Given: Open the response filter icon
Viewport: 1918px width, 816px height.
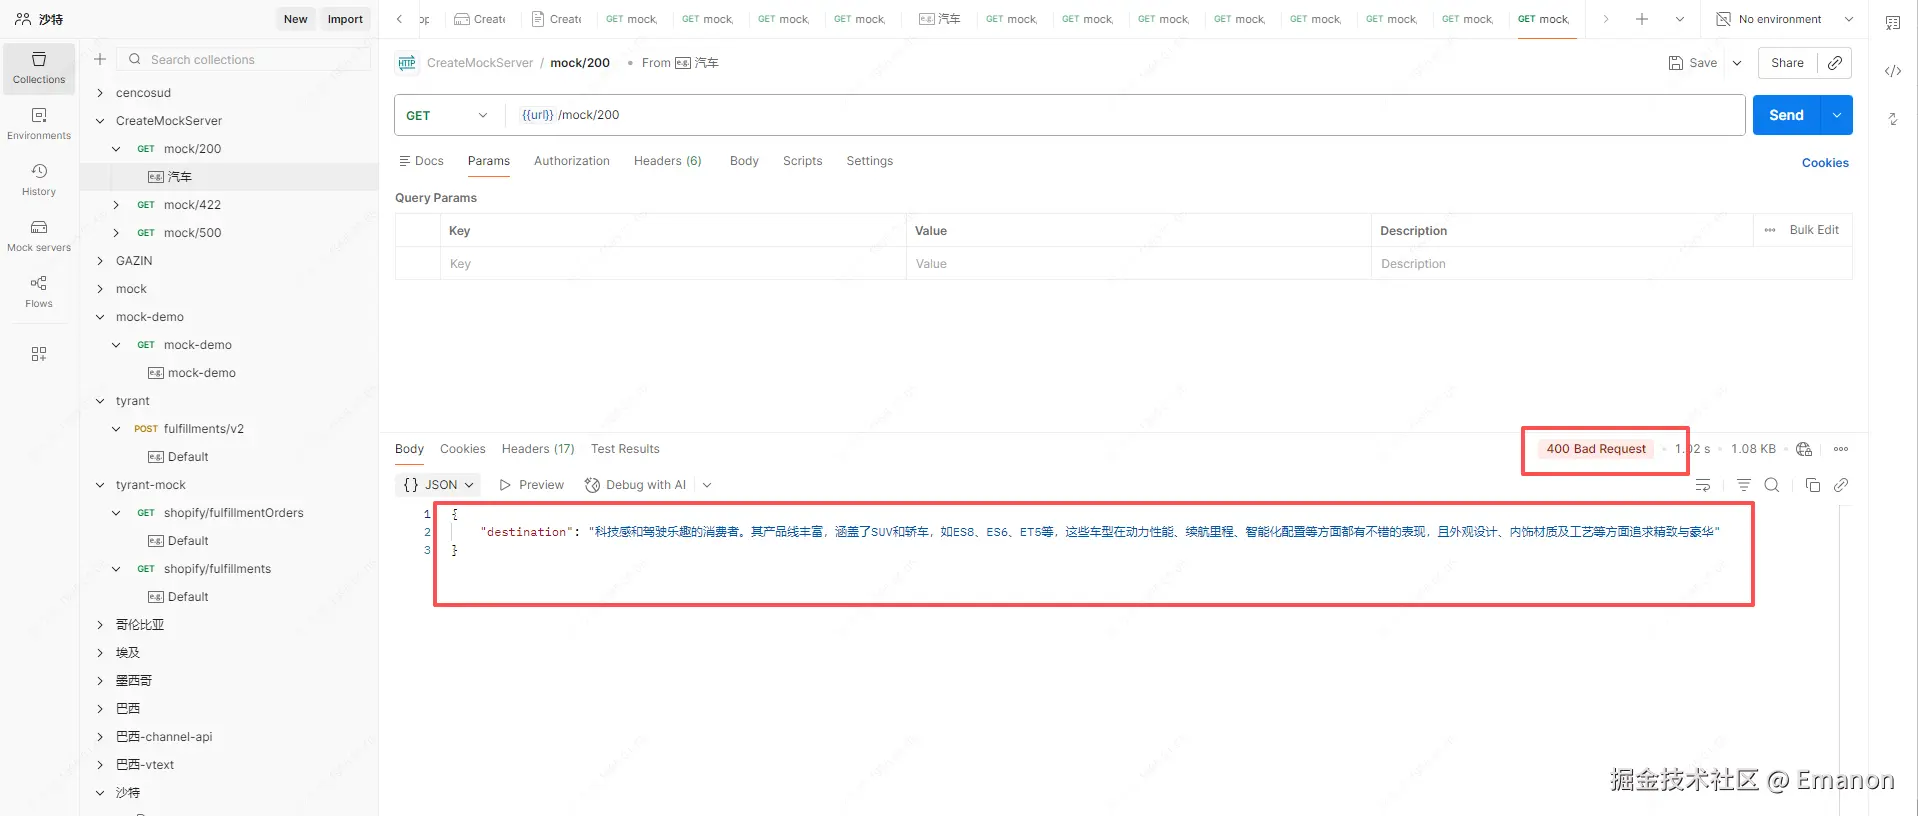Looking at the screenshot, I should [x=1744, y=485].
